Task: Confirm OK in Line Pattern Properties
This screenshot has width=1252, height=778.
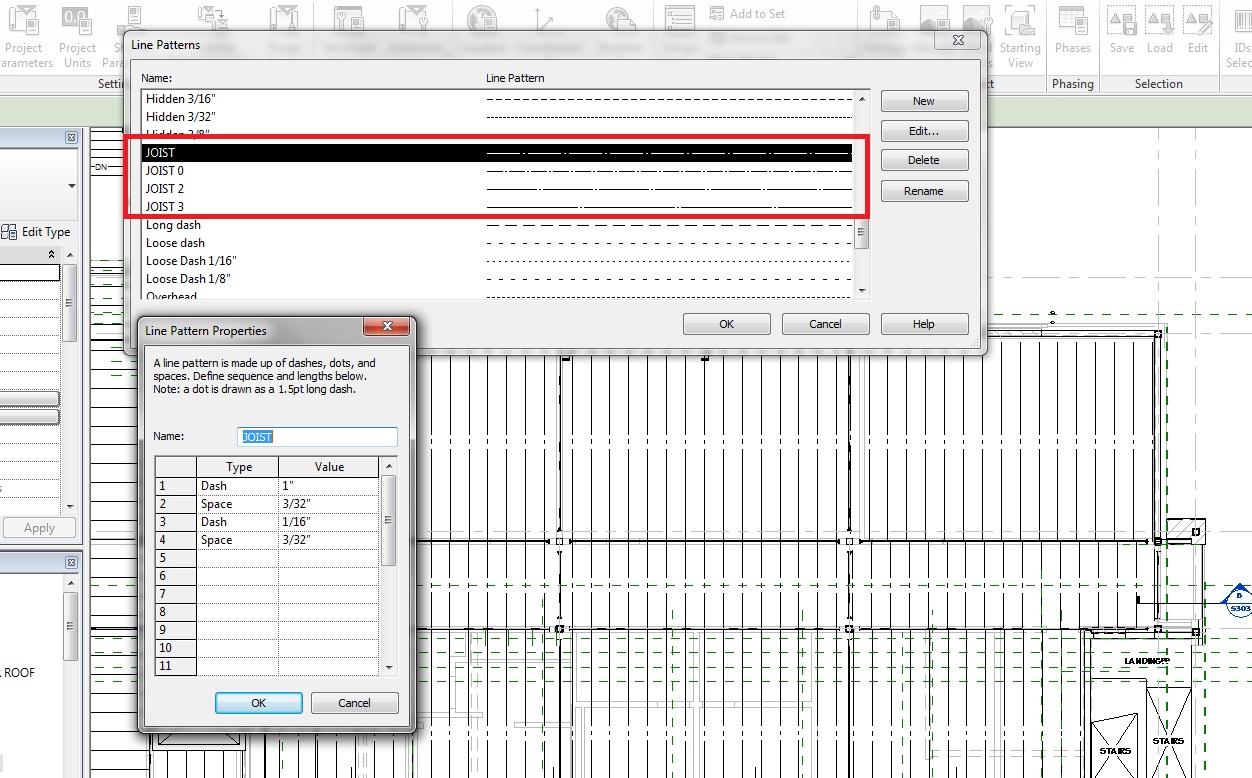Action: pos(258,703)
